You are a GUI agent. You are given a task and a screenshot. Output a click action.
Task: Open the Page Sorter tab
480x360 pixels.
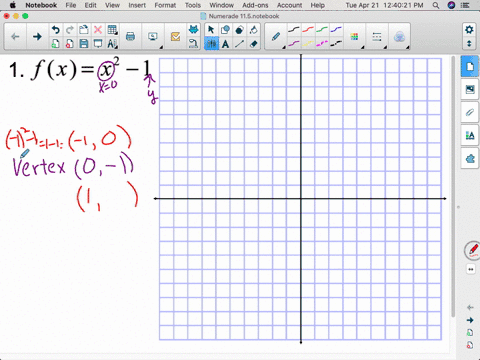pos(470,66)
